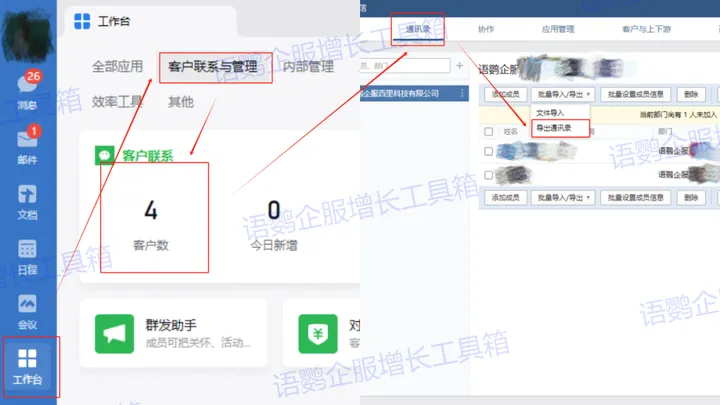The image size is (720, 405).
Task: Click the member search input field
Action: click(x=405, y=66)
